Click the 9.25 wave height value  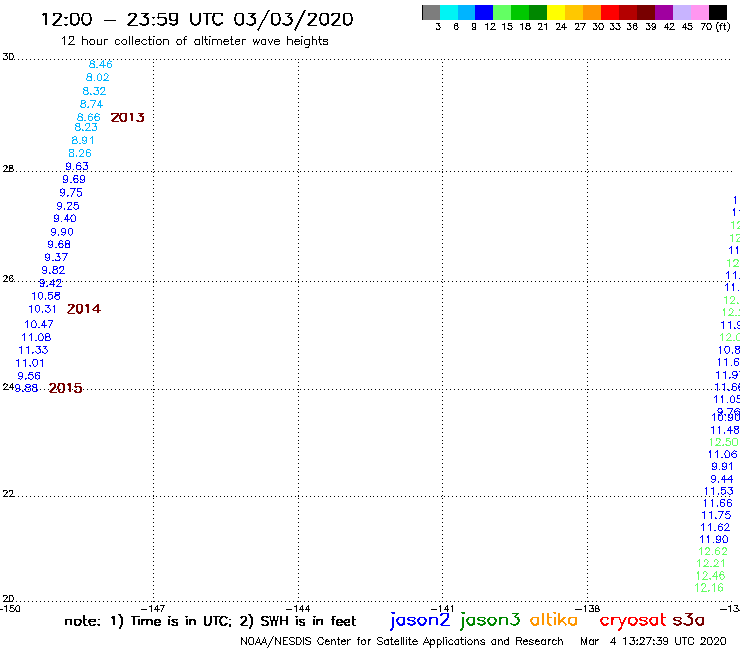point(68,206)
